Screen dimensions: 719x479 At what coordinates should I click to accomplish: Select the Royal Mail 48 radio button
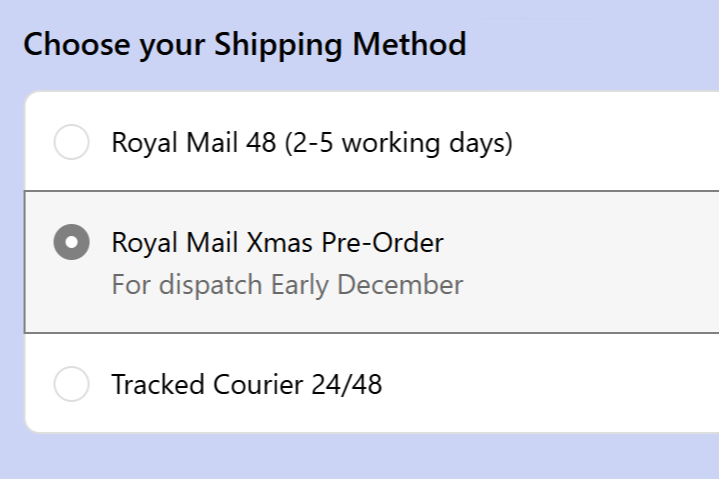[71, 142]
